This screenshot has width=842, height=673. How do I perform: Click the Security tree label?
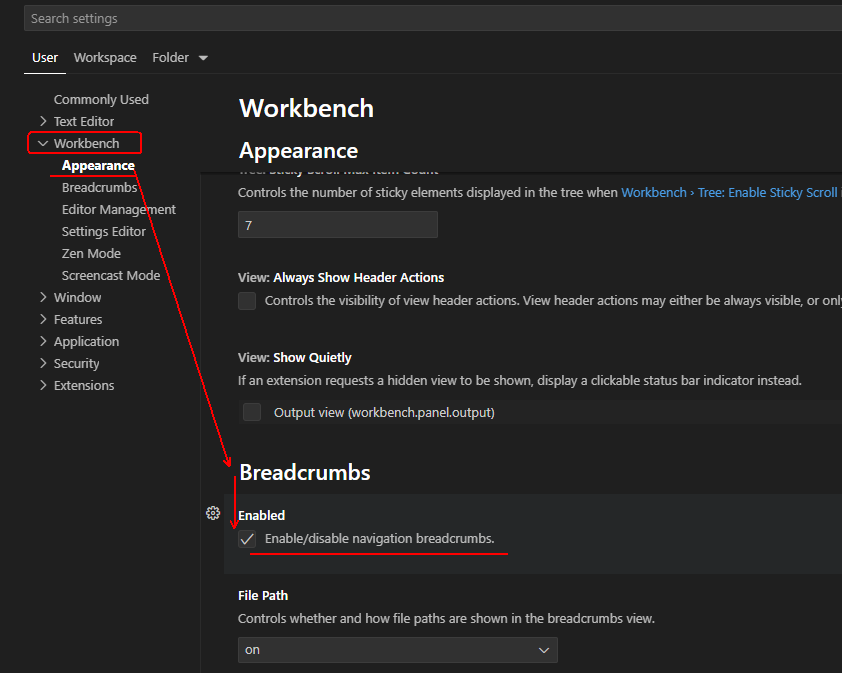76,363
